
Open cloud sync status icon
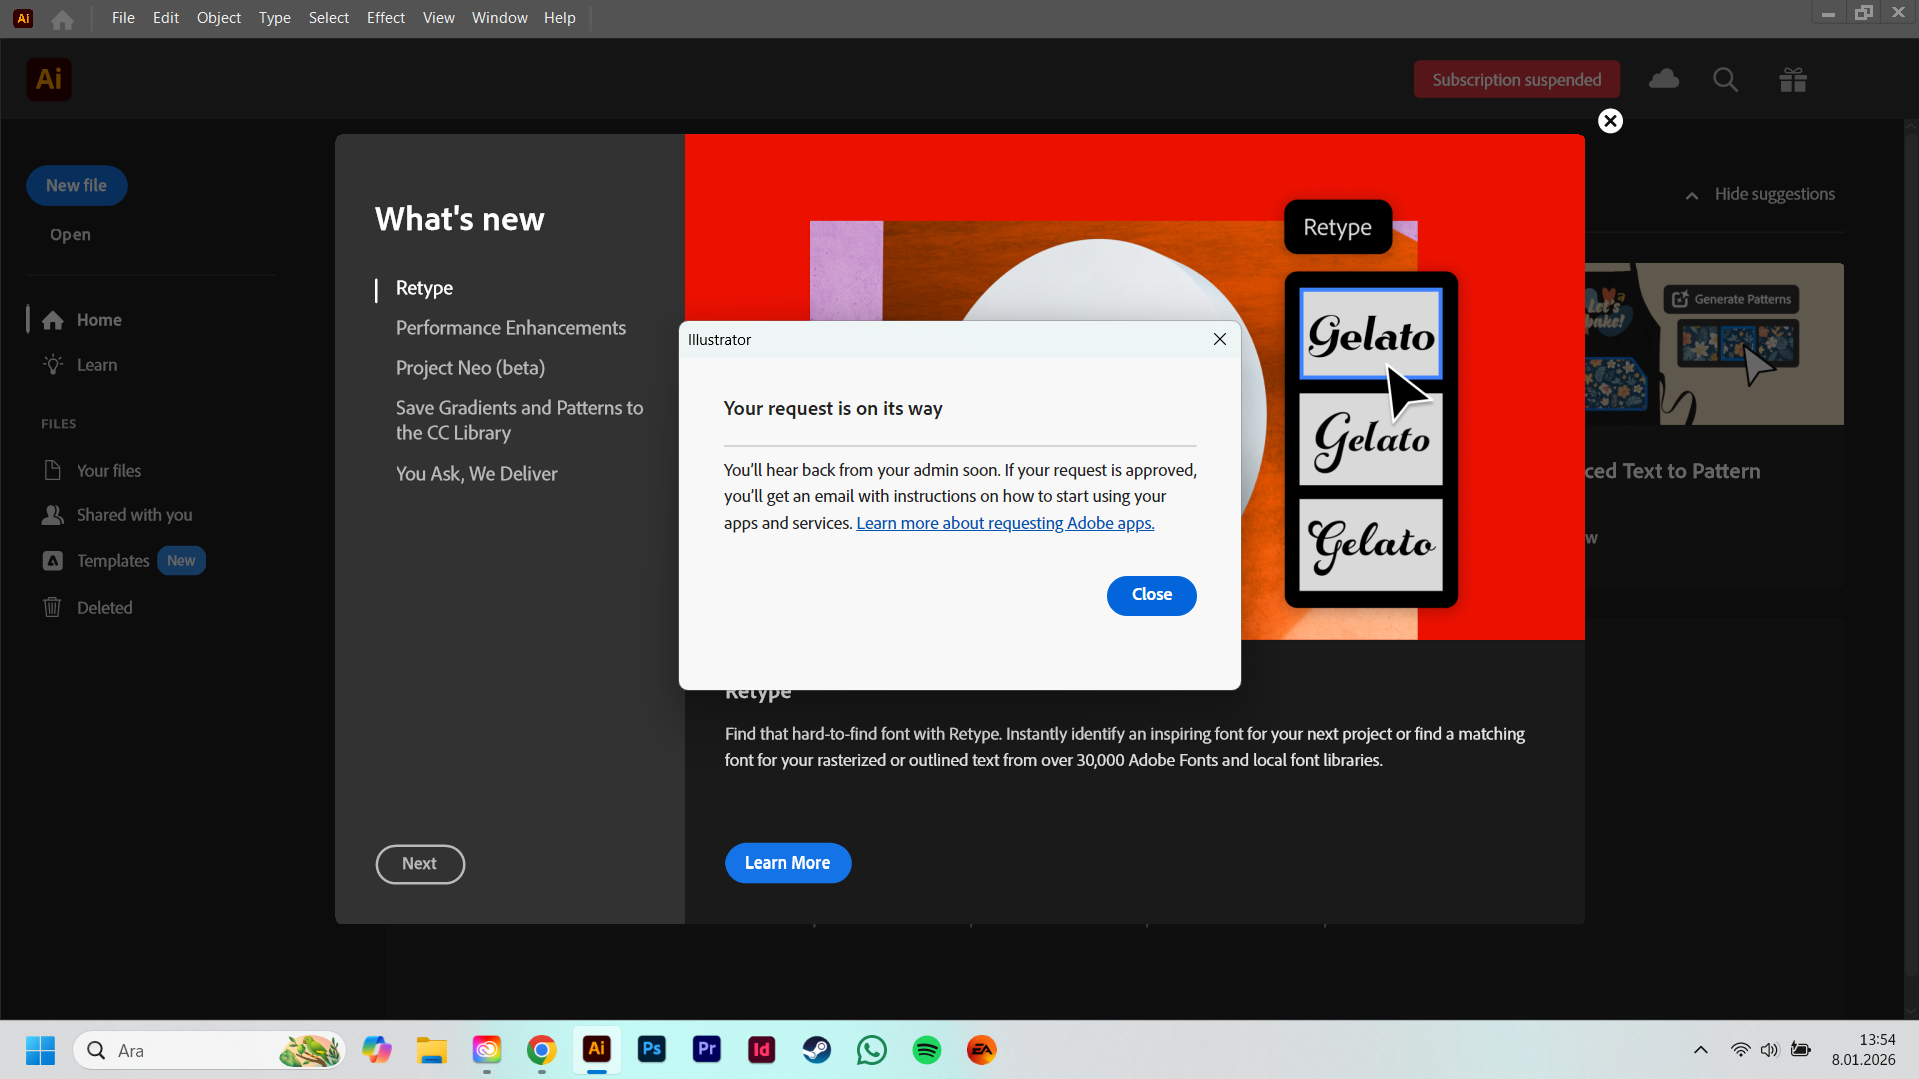[x=1664, y=79]
